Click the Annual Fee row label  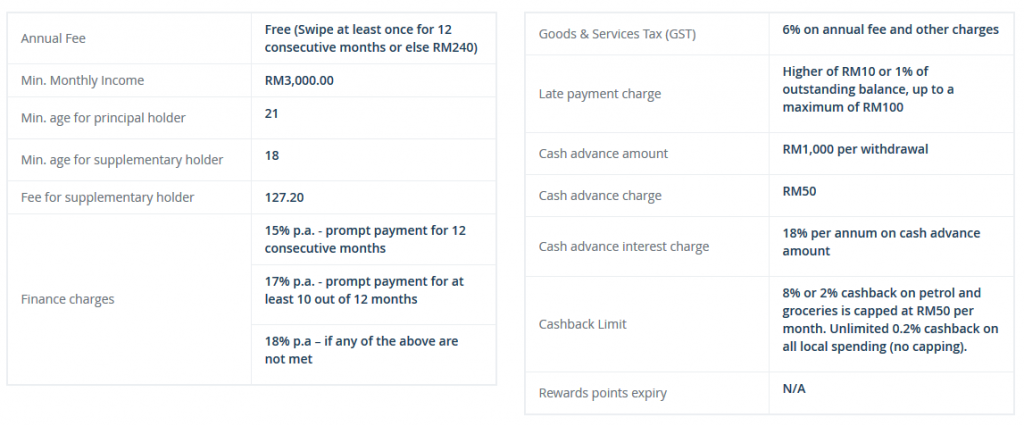point(53,39)
